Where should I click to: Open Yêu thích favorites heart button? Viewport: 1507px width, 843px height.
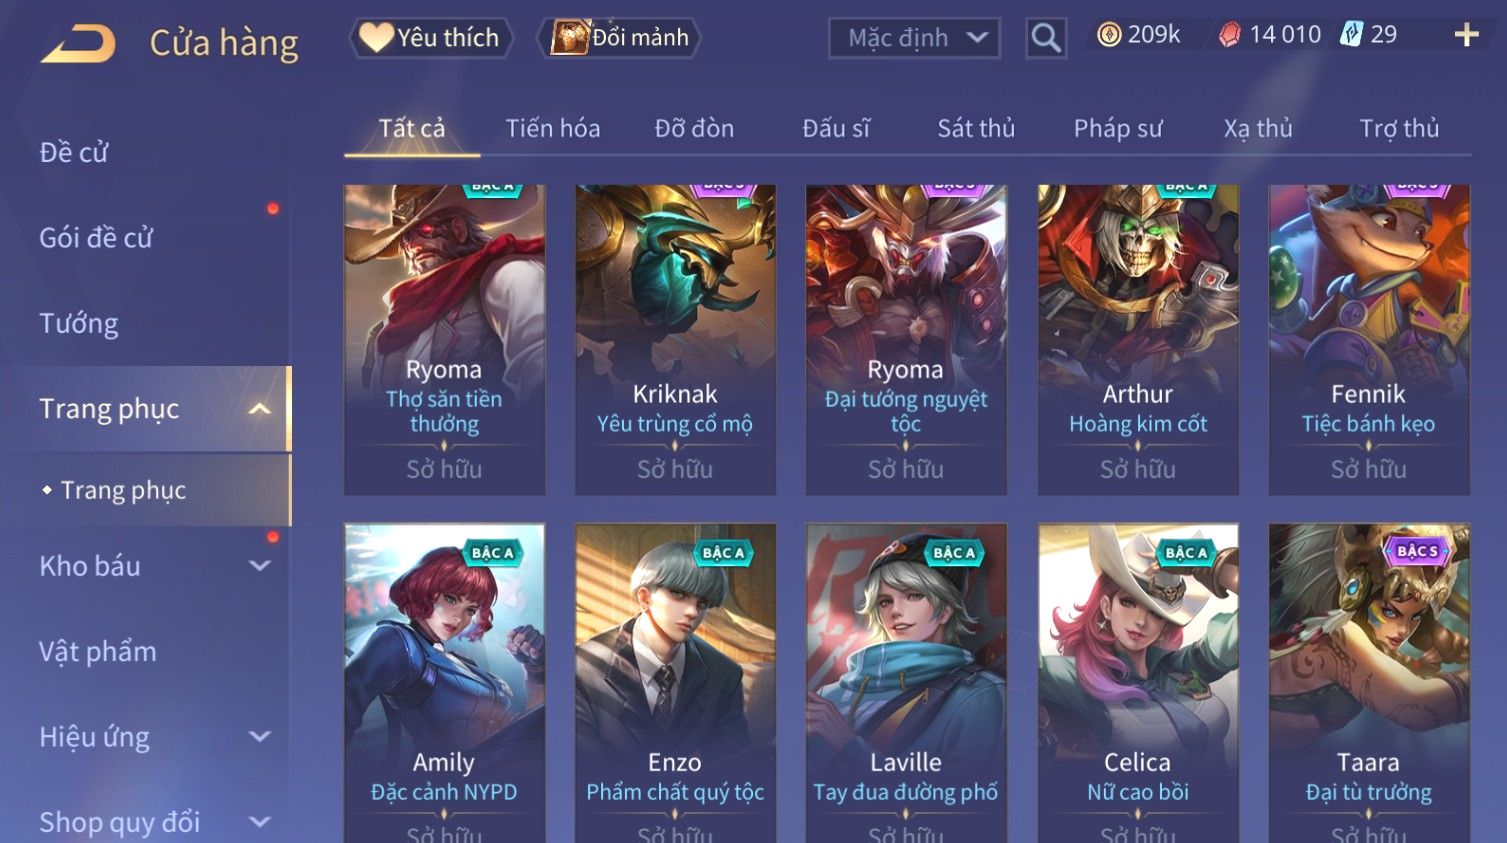tap(430, 38)
